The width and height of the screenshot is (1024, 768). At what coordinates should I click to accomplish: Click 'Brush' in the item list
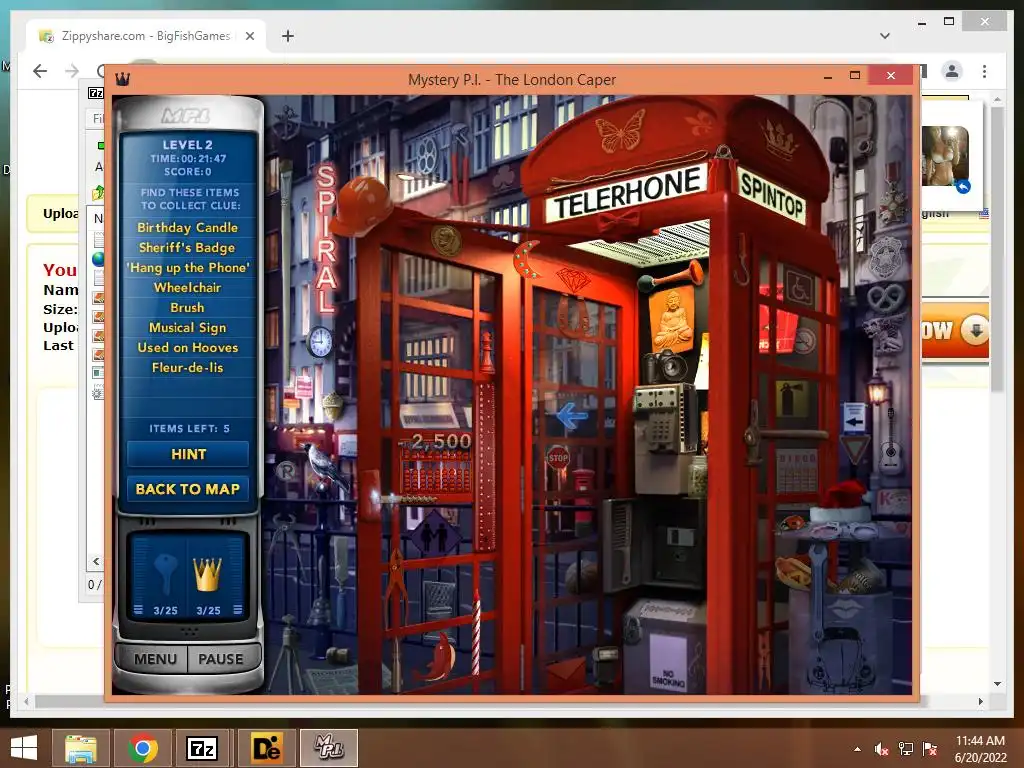click(x=187, y=307)
